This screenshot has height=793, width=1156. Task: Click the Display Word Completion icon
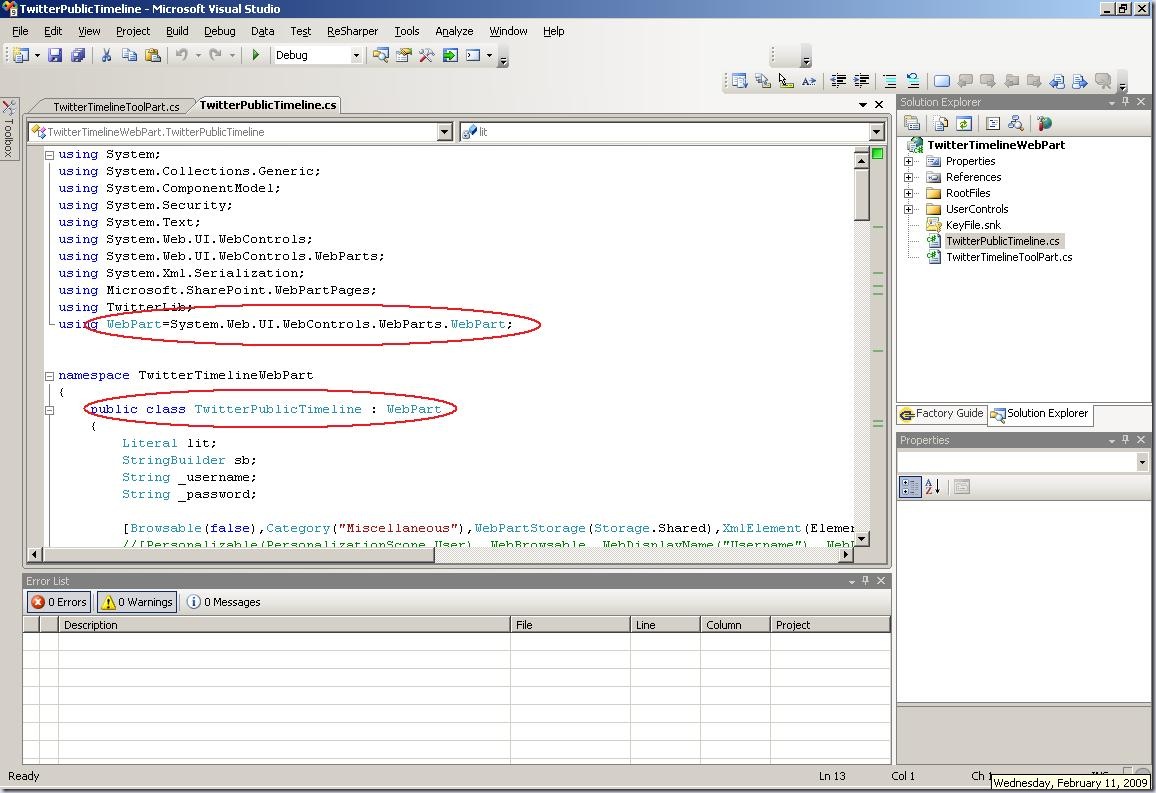click(809, 81)
